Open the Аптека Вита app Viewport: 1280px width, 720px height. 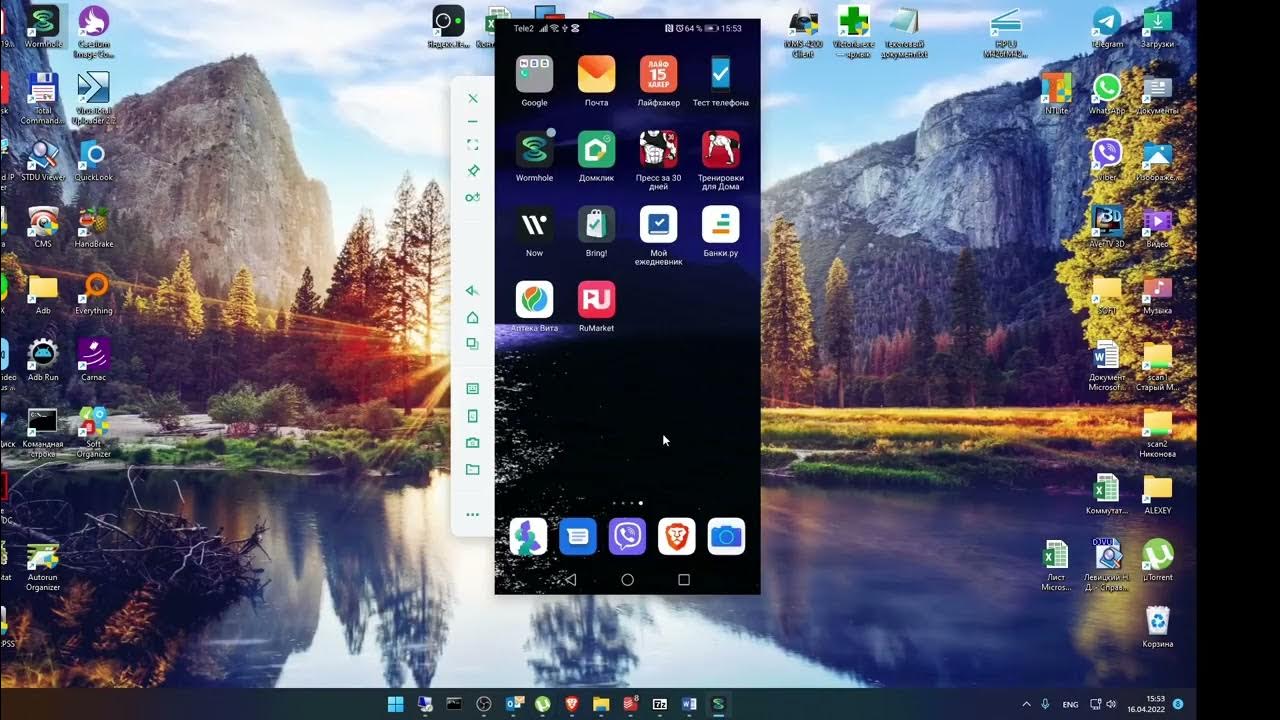pyautogui.click(x=534, y=299)
